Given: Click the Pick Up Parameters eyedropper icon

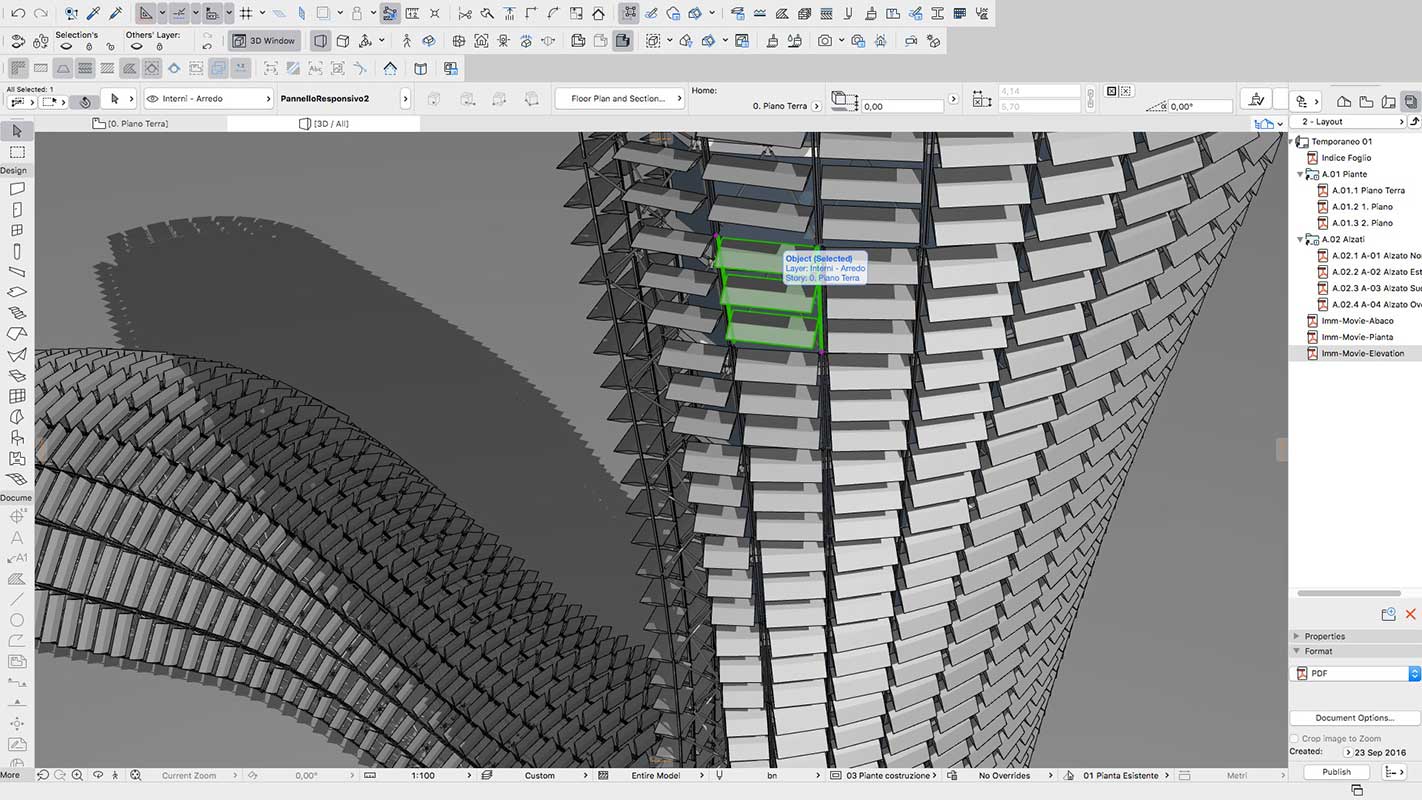Looking at the screenshot, I should click(x=96, y=13).
